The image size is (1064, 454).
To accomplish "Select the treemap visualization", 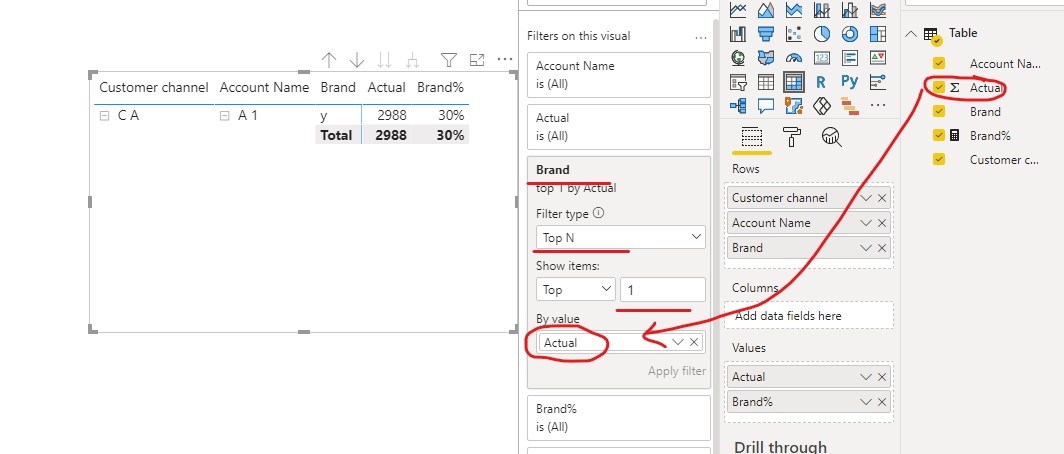I will 878,33.
